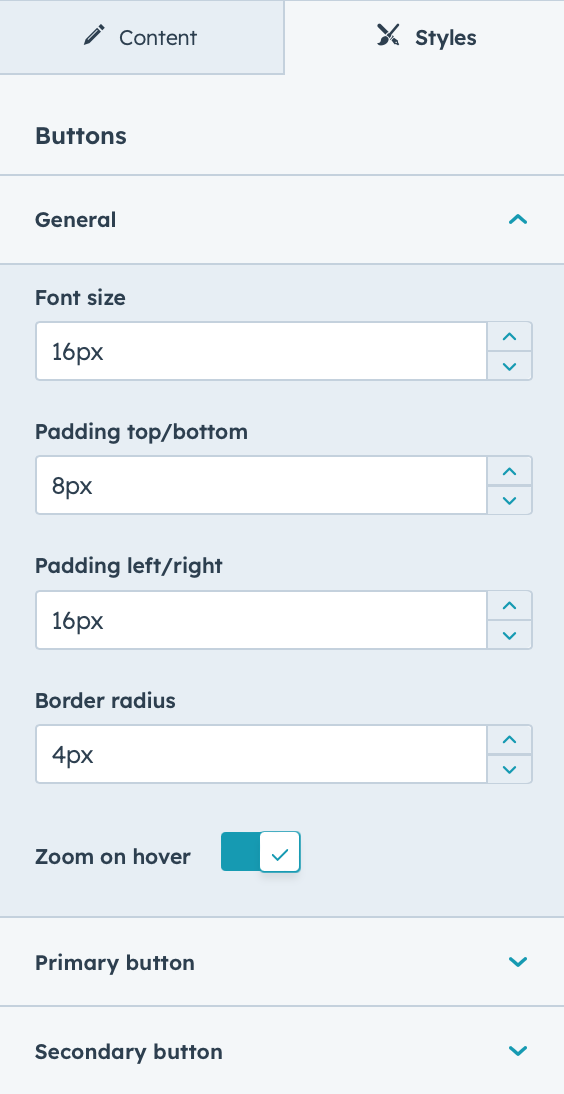Increase Padding top/bottom value
This screenshot has width=564, height=1094.
pos(510,471)
